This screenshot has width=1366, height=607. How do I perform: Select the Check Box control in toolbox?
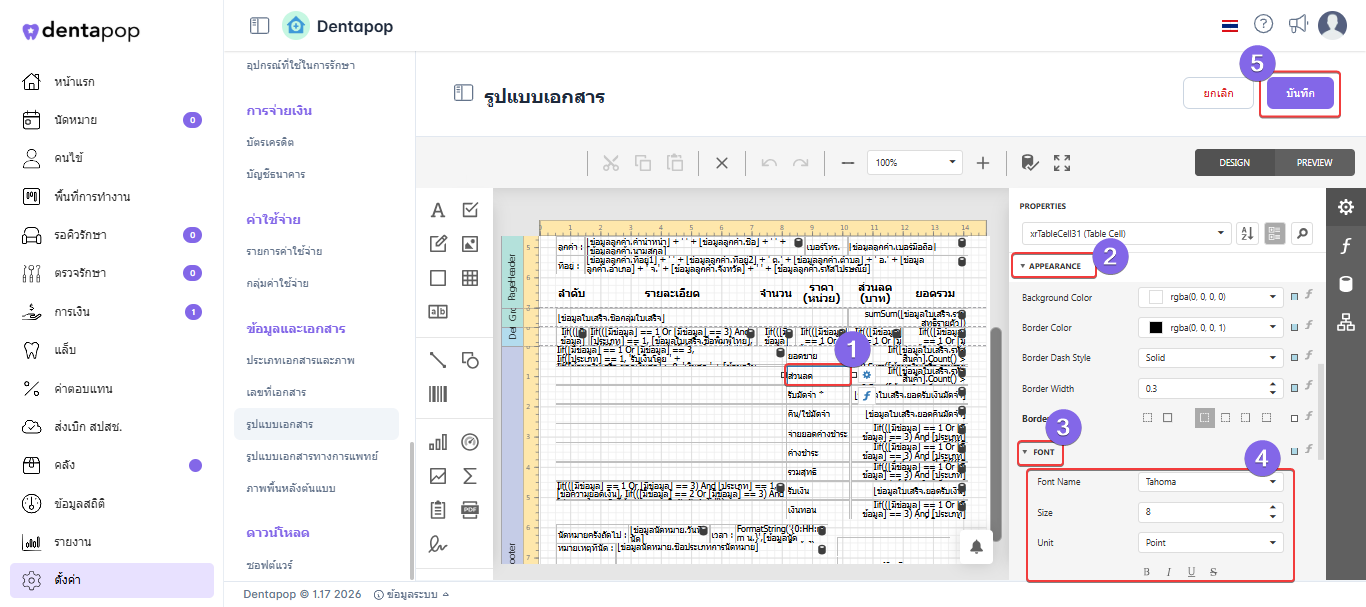(x=470, y=210)
